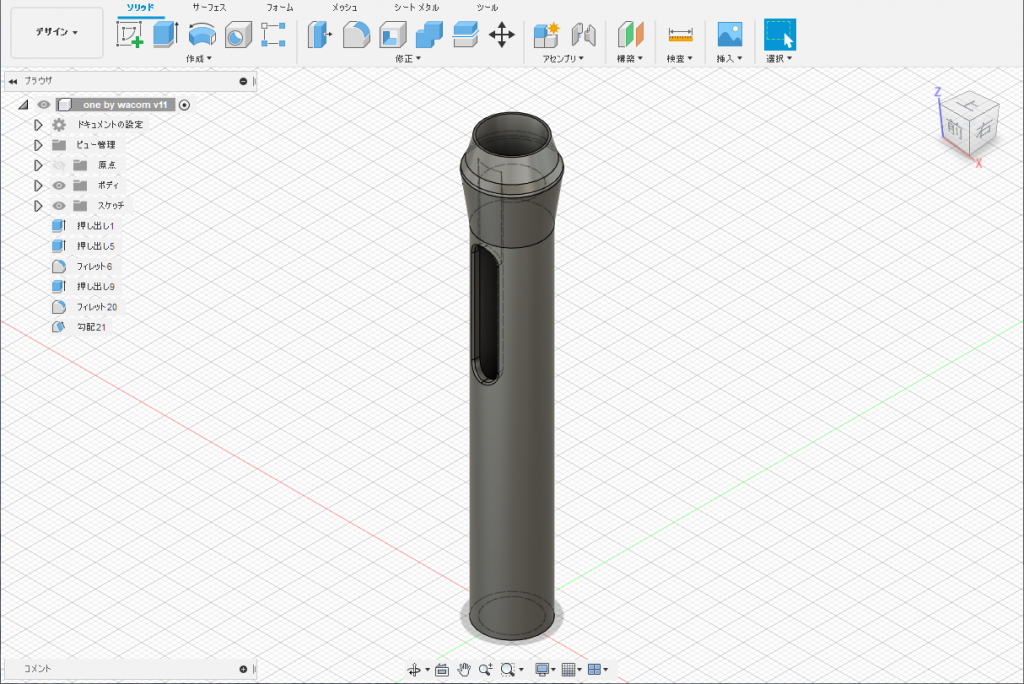Image resolution: width=1024 pixels, height=684 pixels.
Task: Select 勾配21 feature in browser
Action: 91,327
